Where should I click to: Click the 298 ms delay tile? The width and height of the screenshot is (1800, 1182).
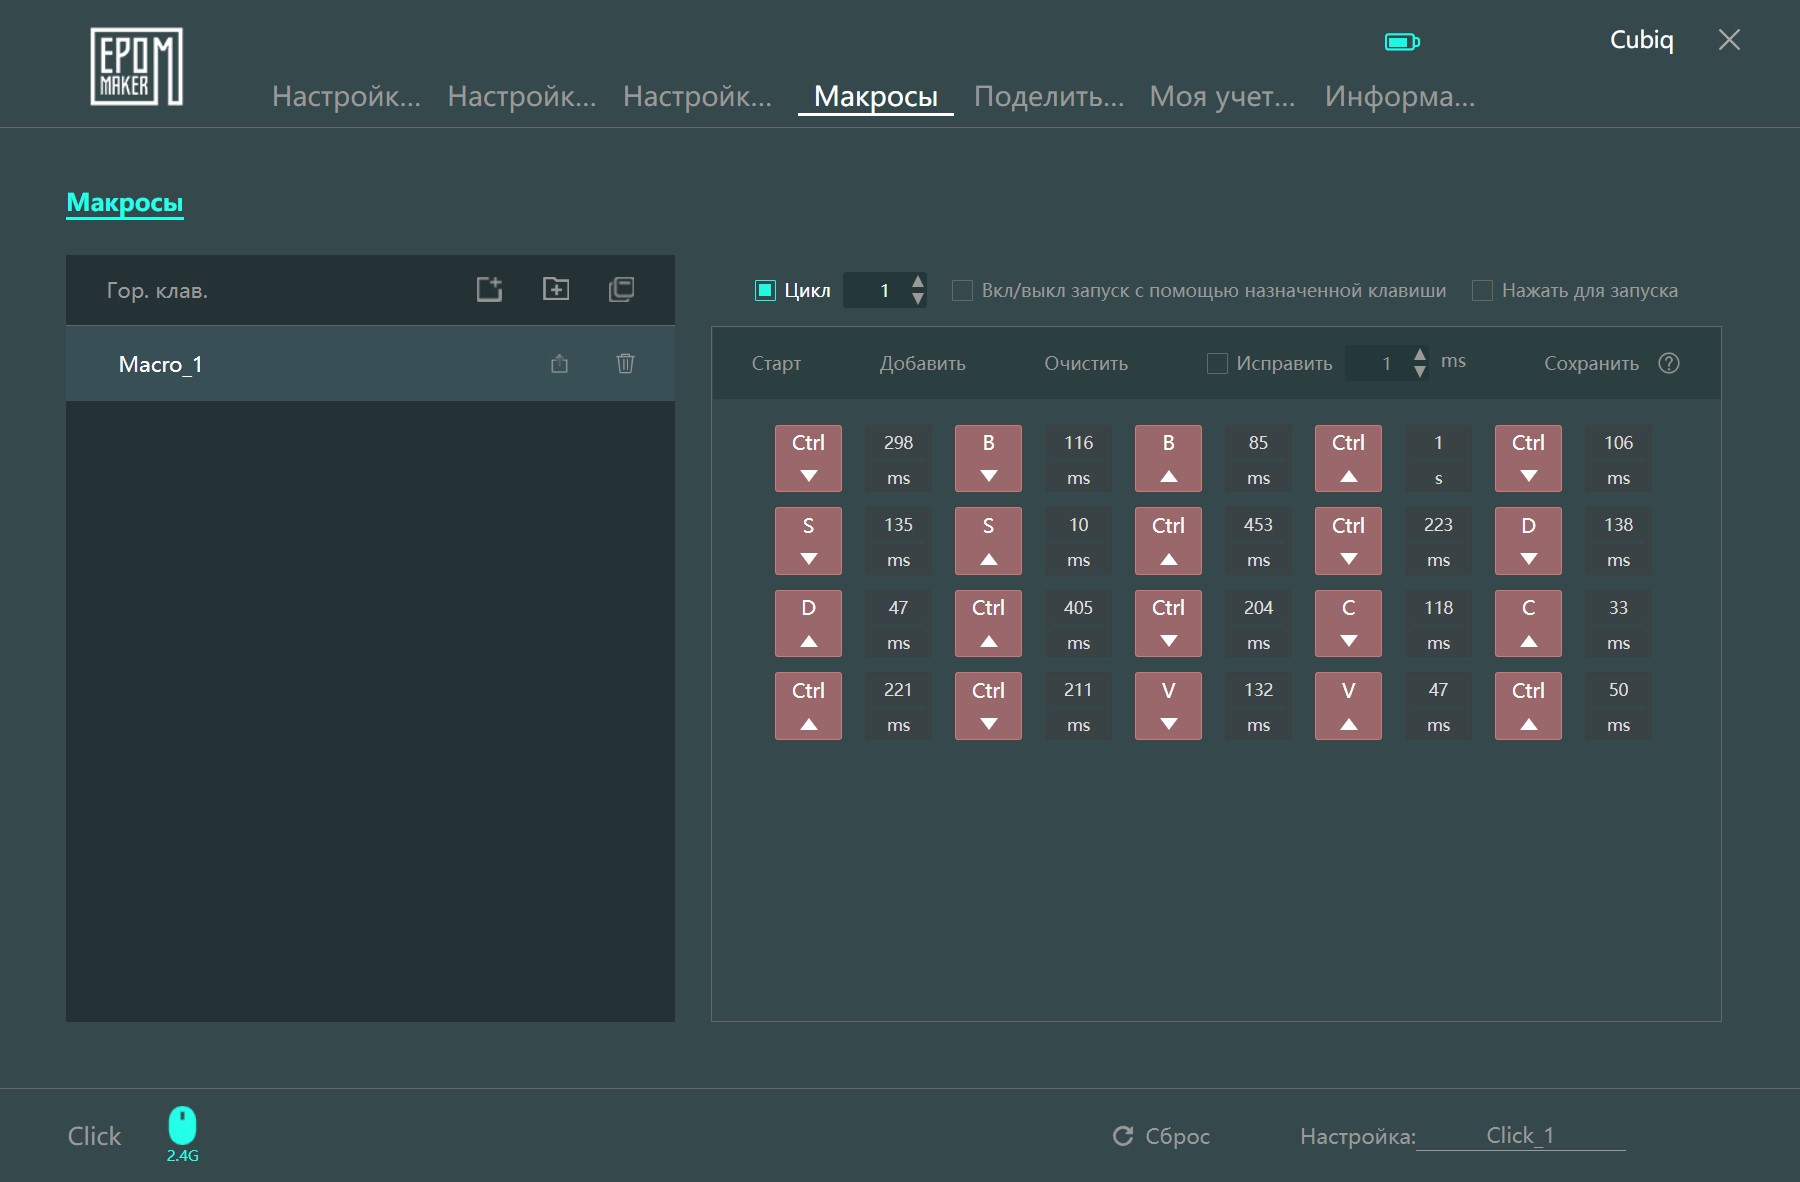coord(898,458)
